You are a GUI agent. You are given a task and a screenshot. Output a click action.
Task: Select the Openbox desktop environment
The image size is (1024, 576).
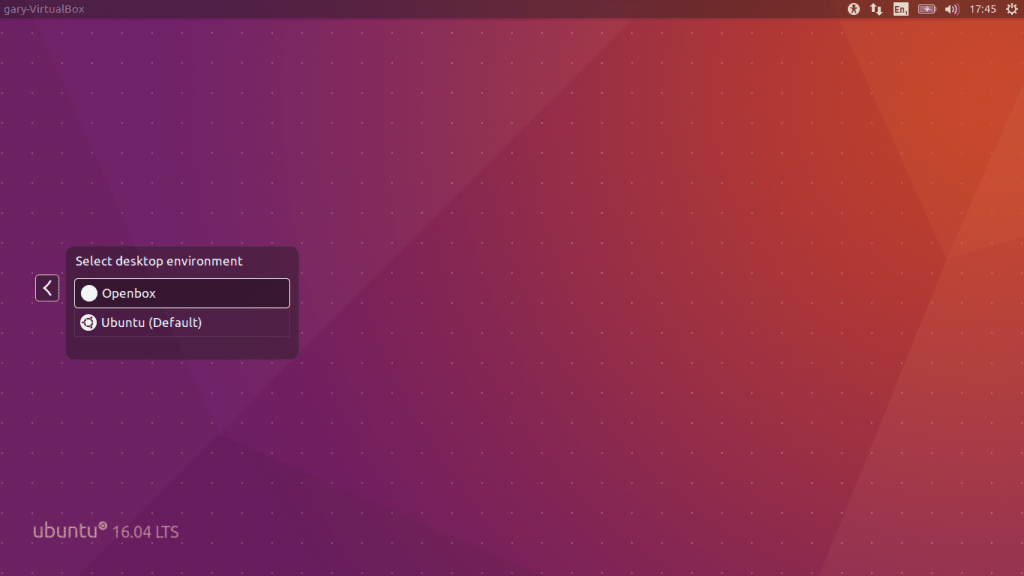(x=182, y=293)
